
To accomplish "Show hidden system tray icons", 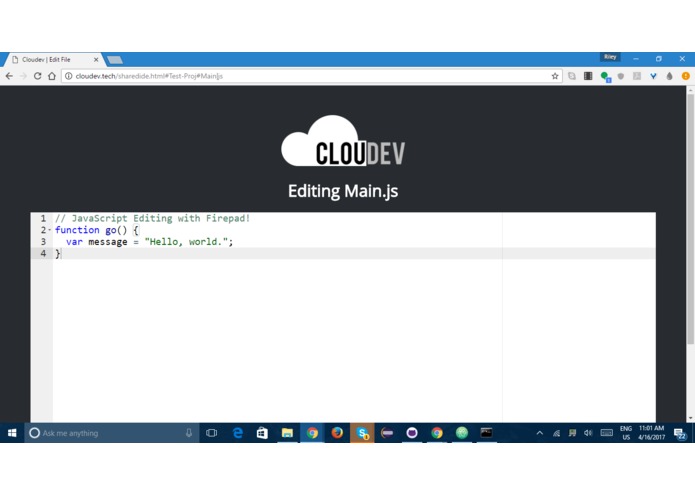I will [x=539, y=433].
